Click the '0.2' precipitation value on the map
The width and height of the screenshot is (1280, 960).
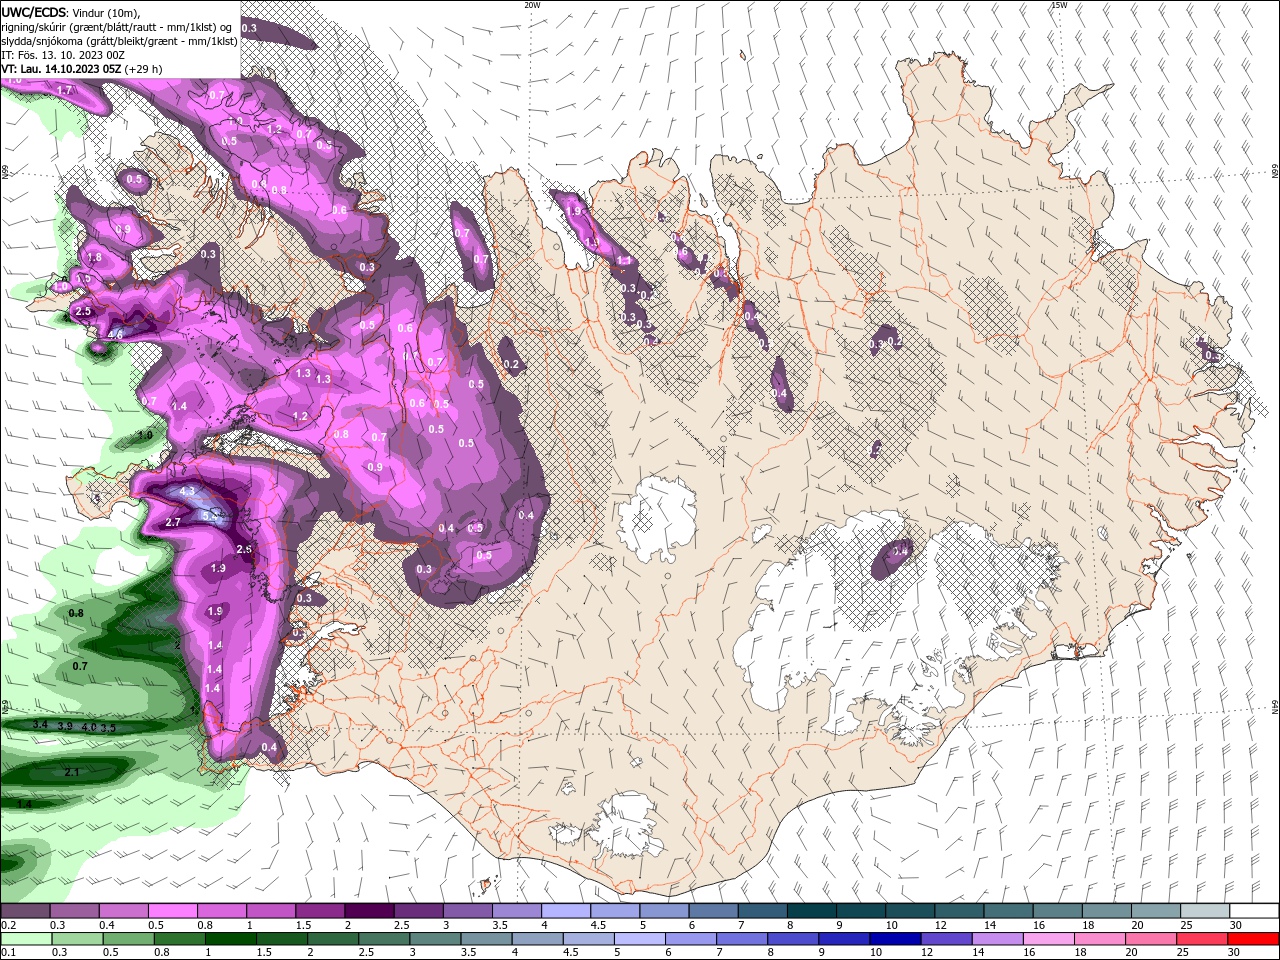[x=513, y=365]
